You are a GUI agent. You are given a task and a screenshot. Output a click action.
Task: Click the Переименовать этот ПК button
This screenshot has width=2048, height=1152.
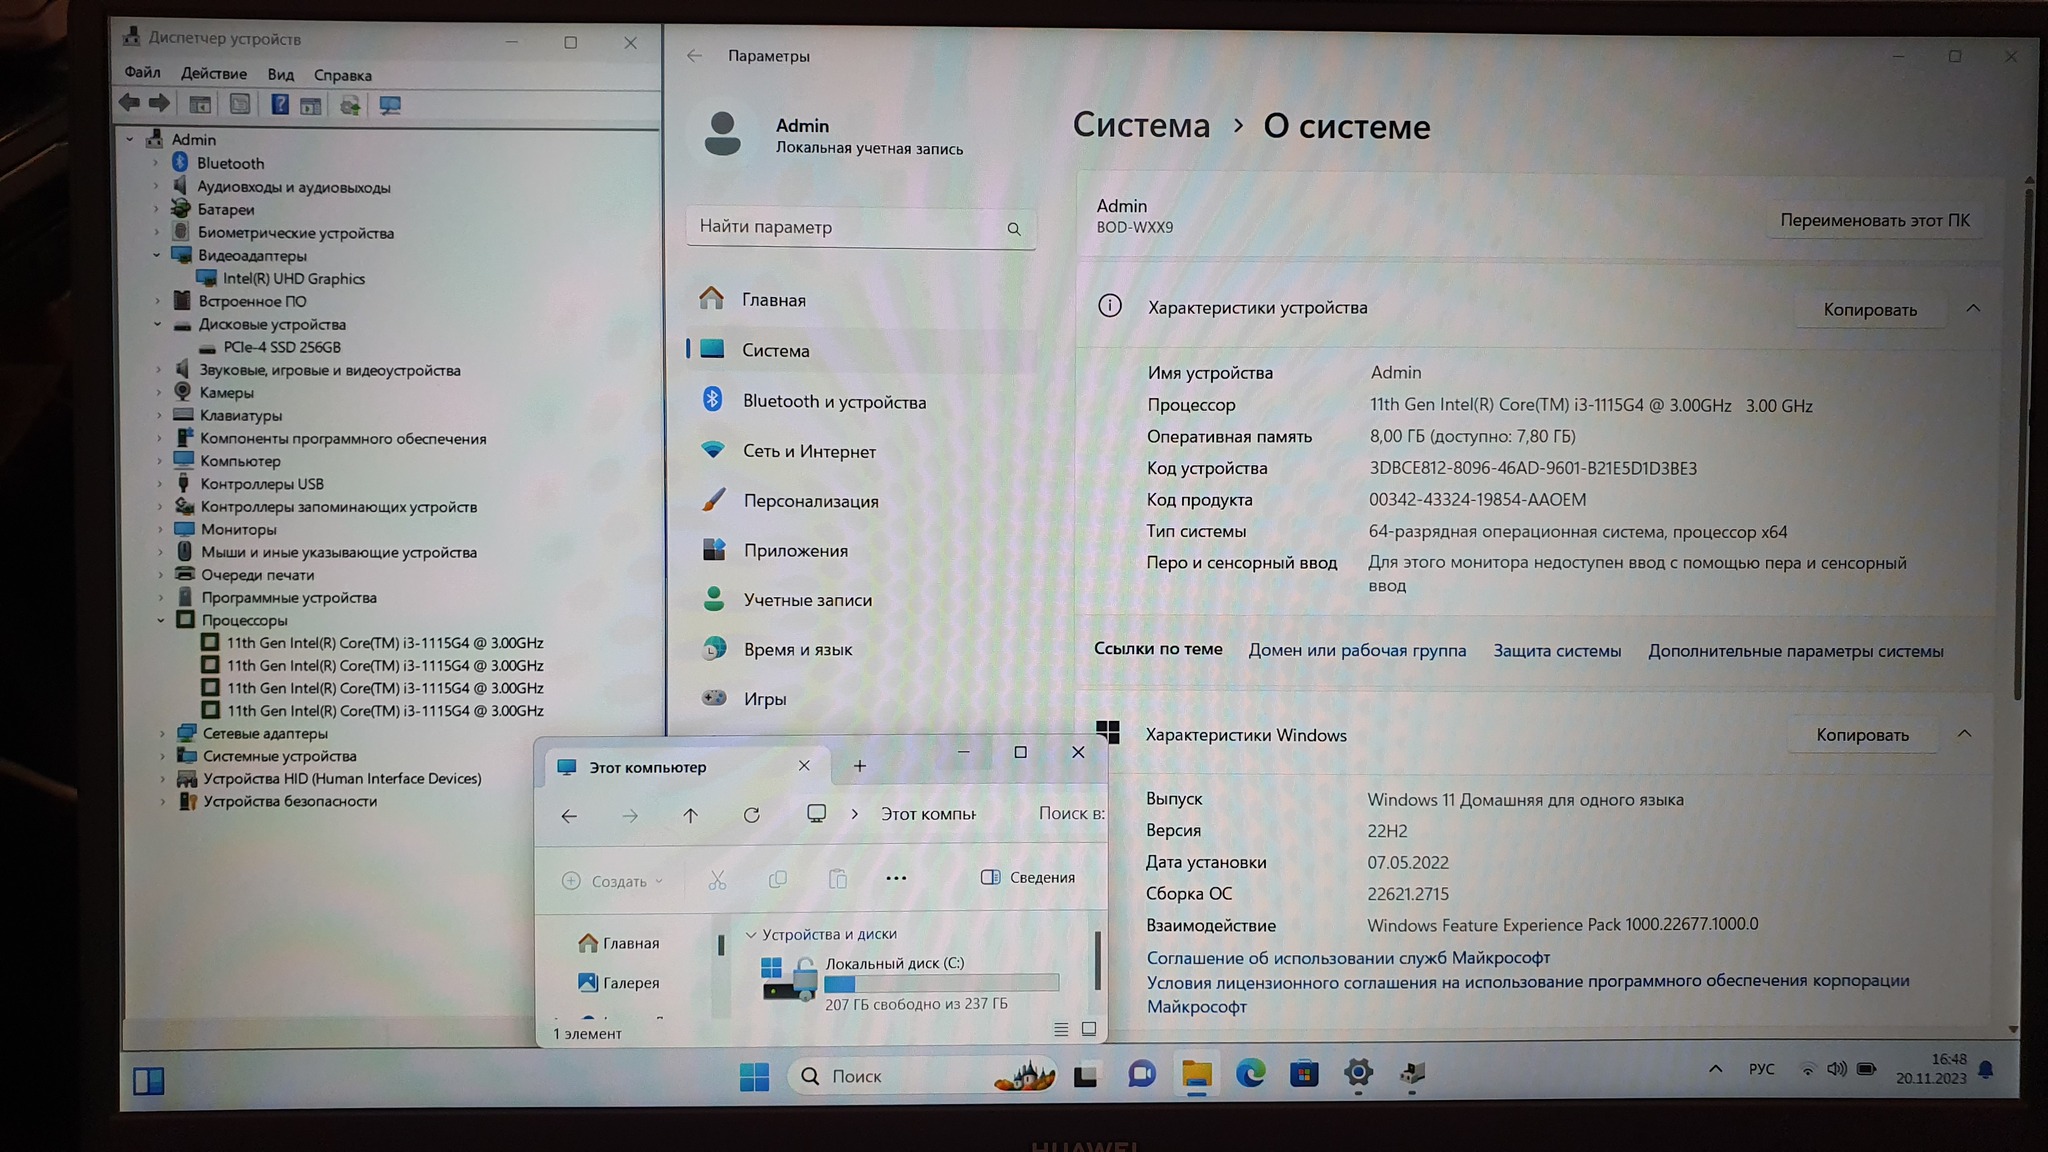click(x=1874, y=220)
